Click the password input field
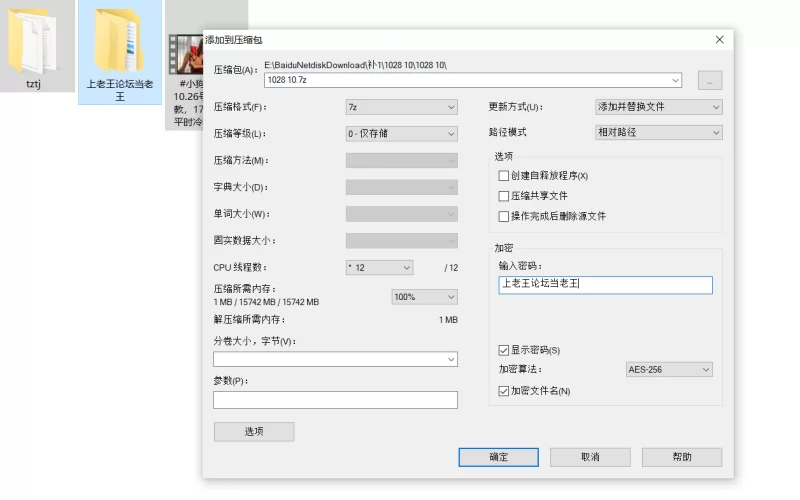This screenshot has height=500, width=800. coord(605,285)
